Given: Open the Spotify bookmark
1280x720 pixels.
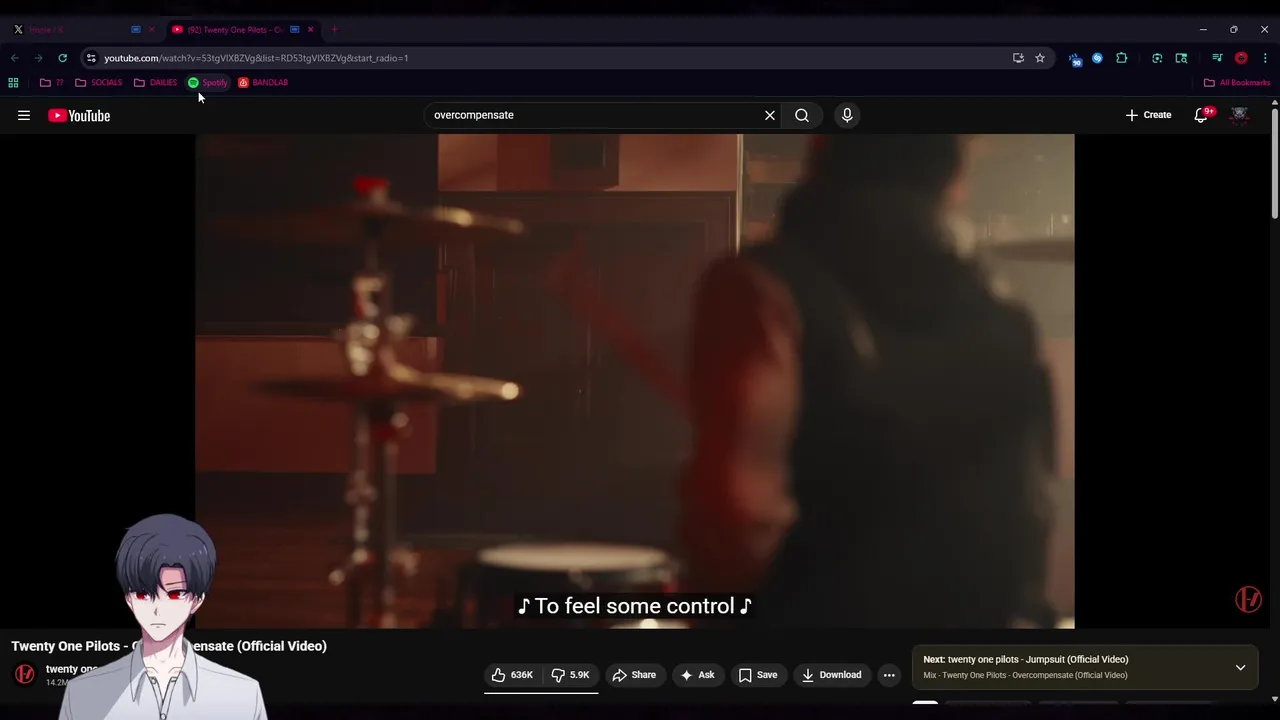Looking at the screenshot, I should [208, 83].
